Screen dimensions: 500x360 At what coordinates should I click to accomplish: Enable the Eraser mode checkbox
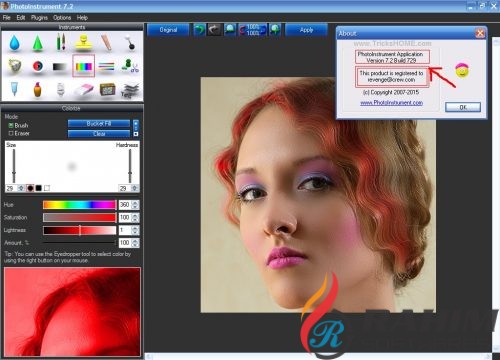[11, 133]
